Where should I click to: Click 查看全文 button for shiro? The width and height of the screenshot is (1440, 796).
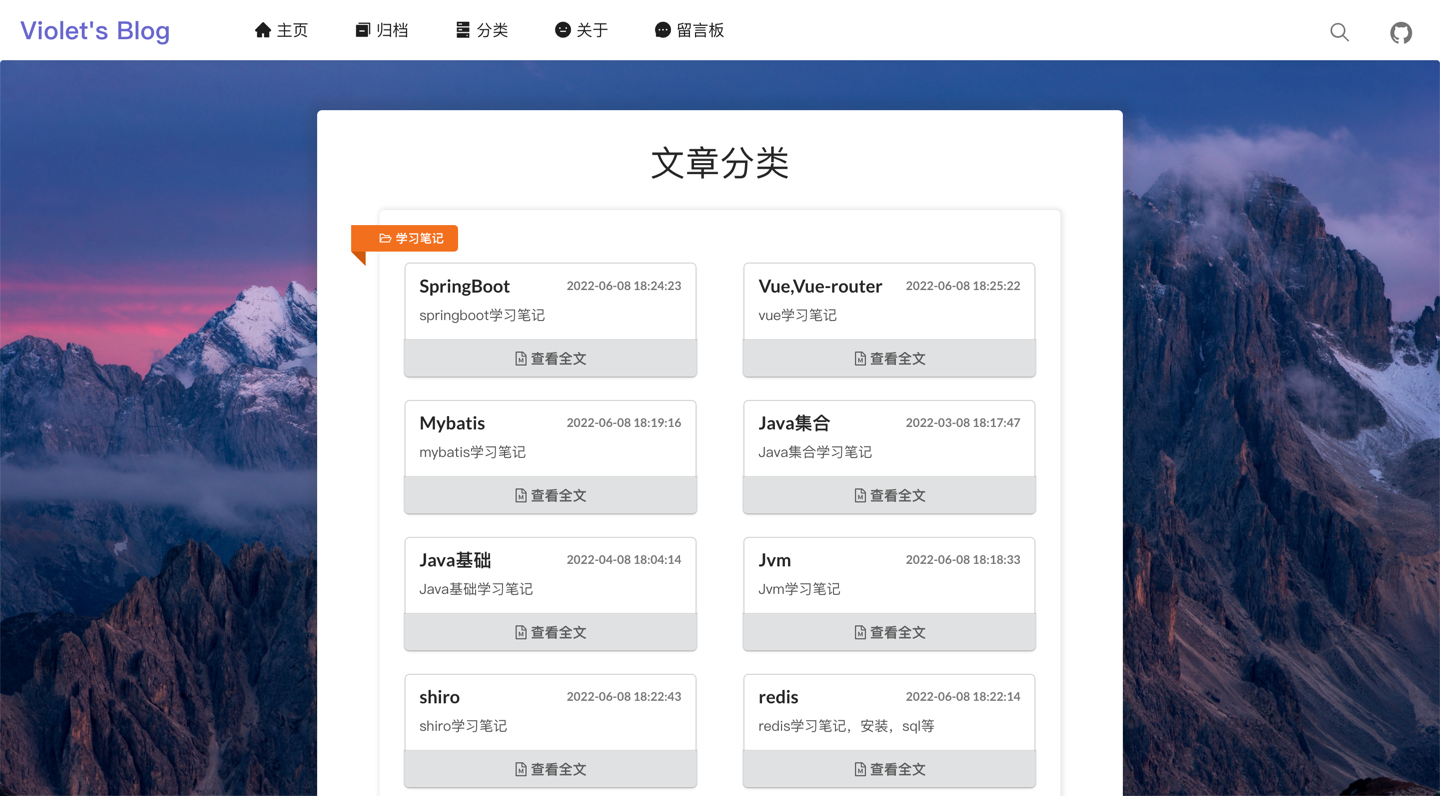tap(550, 769)
